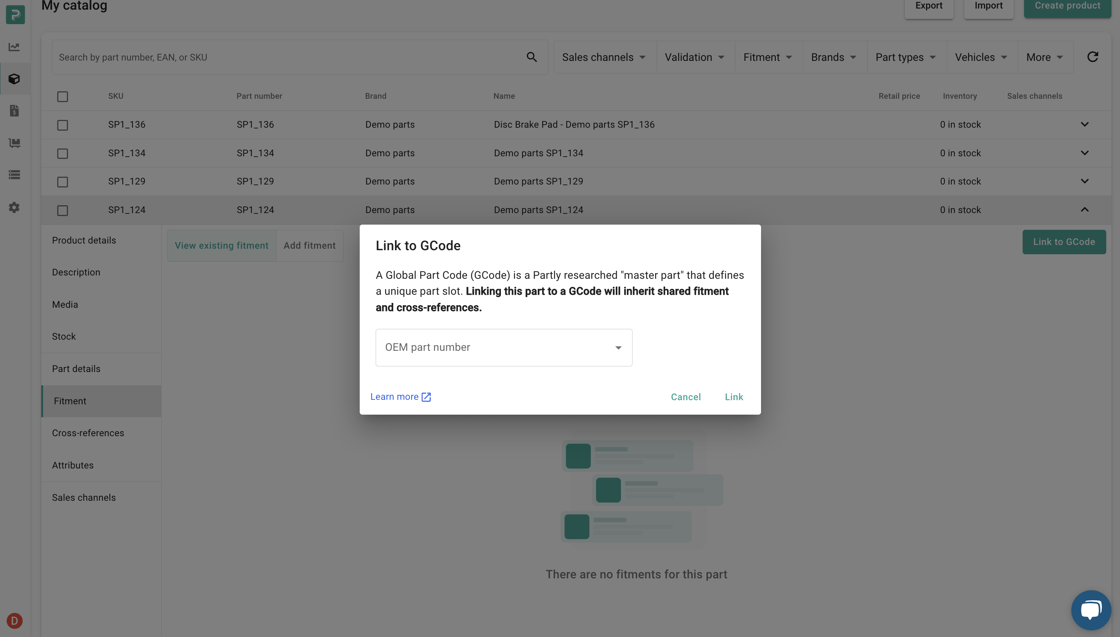Click the SKU column header
The height and width of the screenshot is (637, 1120).
[116, 96]
